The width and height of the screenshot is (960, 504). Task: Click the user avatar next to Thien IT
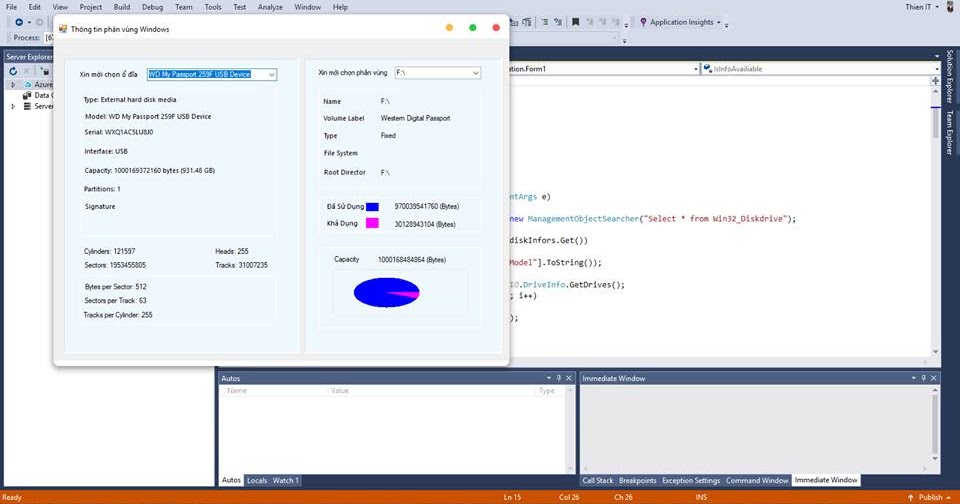click(950, 7)
